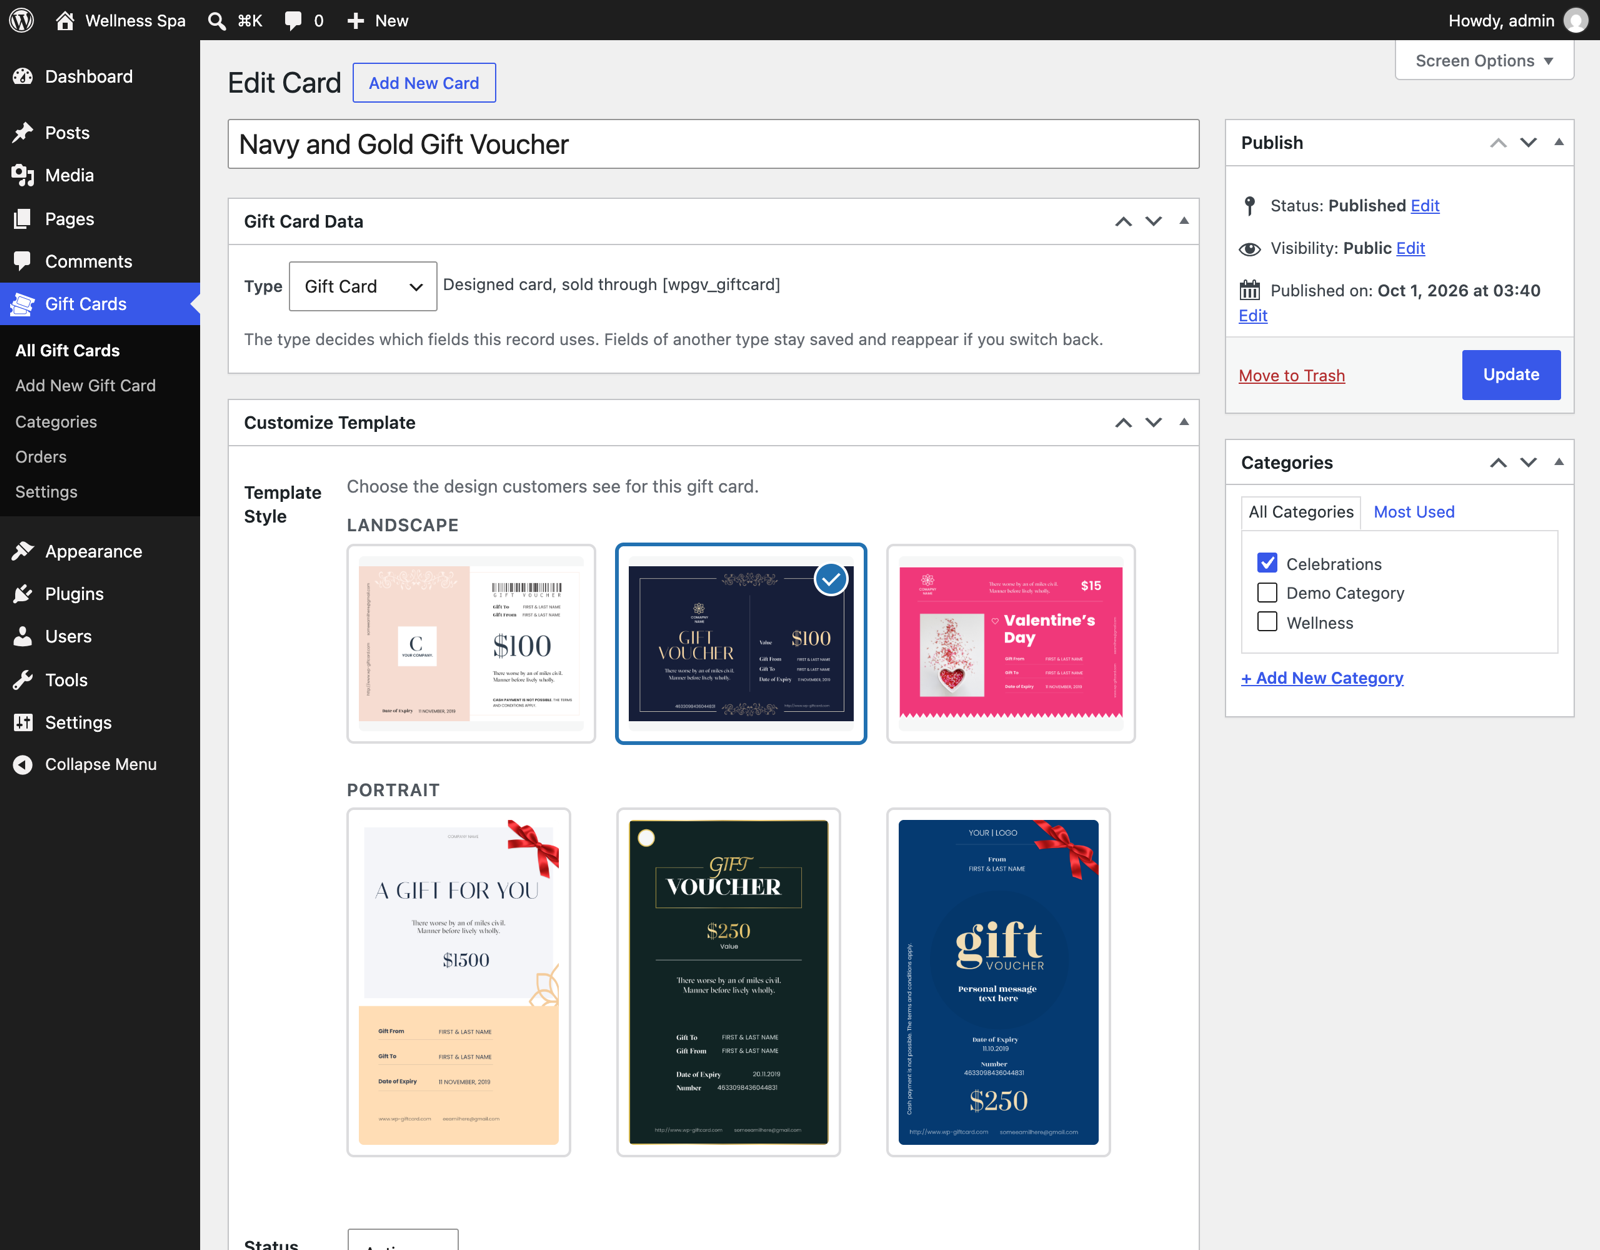The image size is (1600, 1250).
Task: Select the All Categories tab
Action: click(1301, 512)
